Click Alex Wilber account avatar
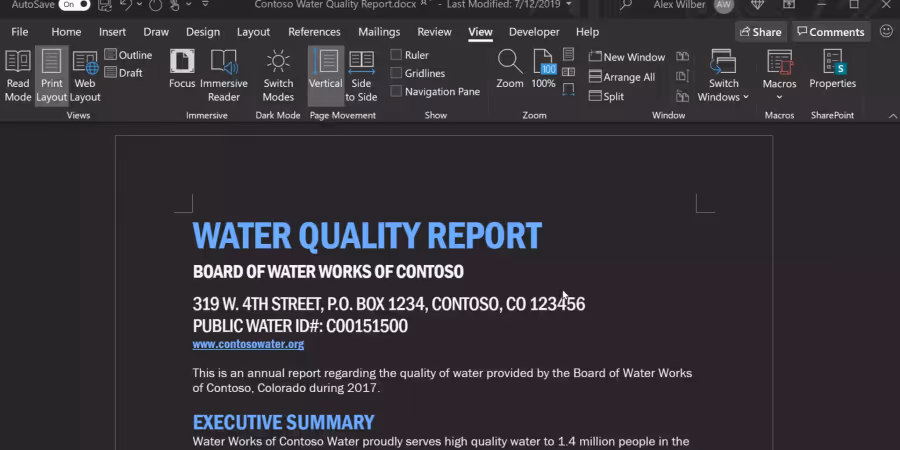The image size is (900, 450). tap(724, 5)
